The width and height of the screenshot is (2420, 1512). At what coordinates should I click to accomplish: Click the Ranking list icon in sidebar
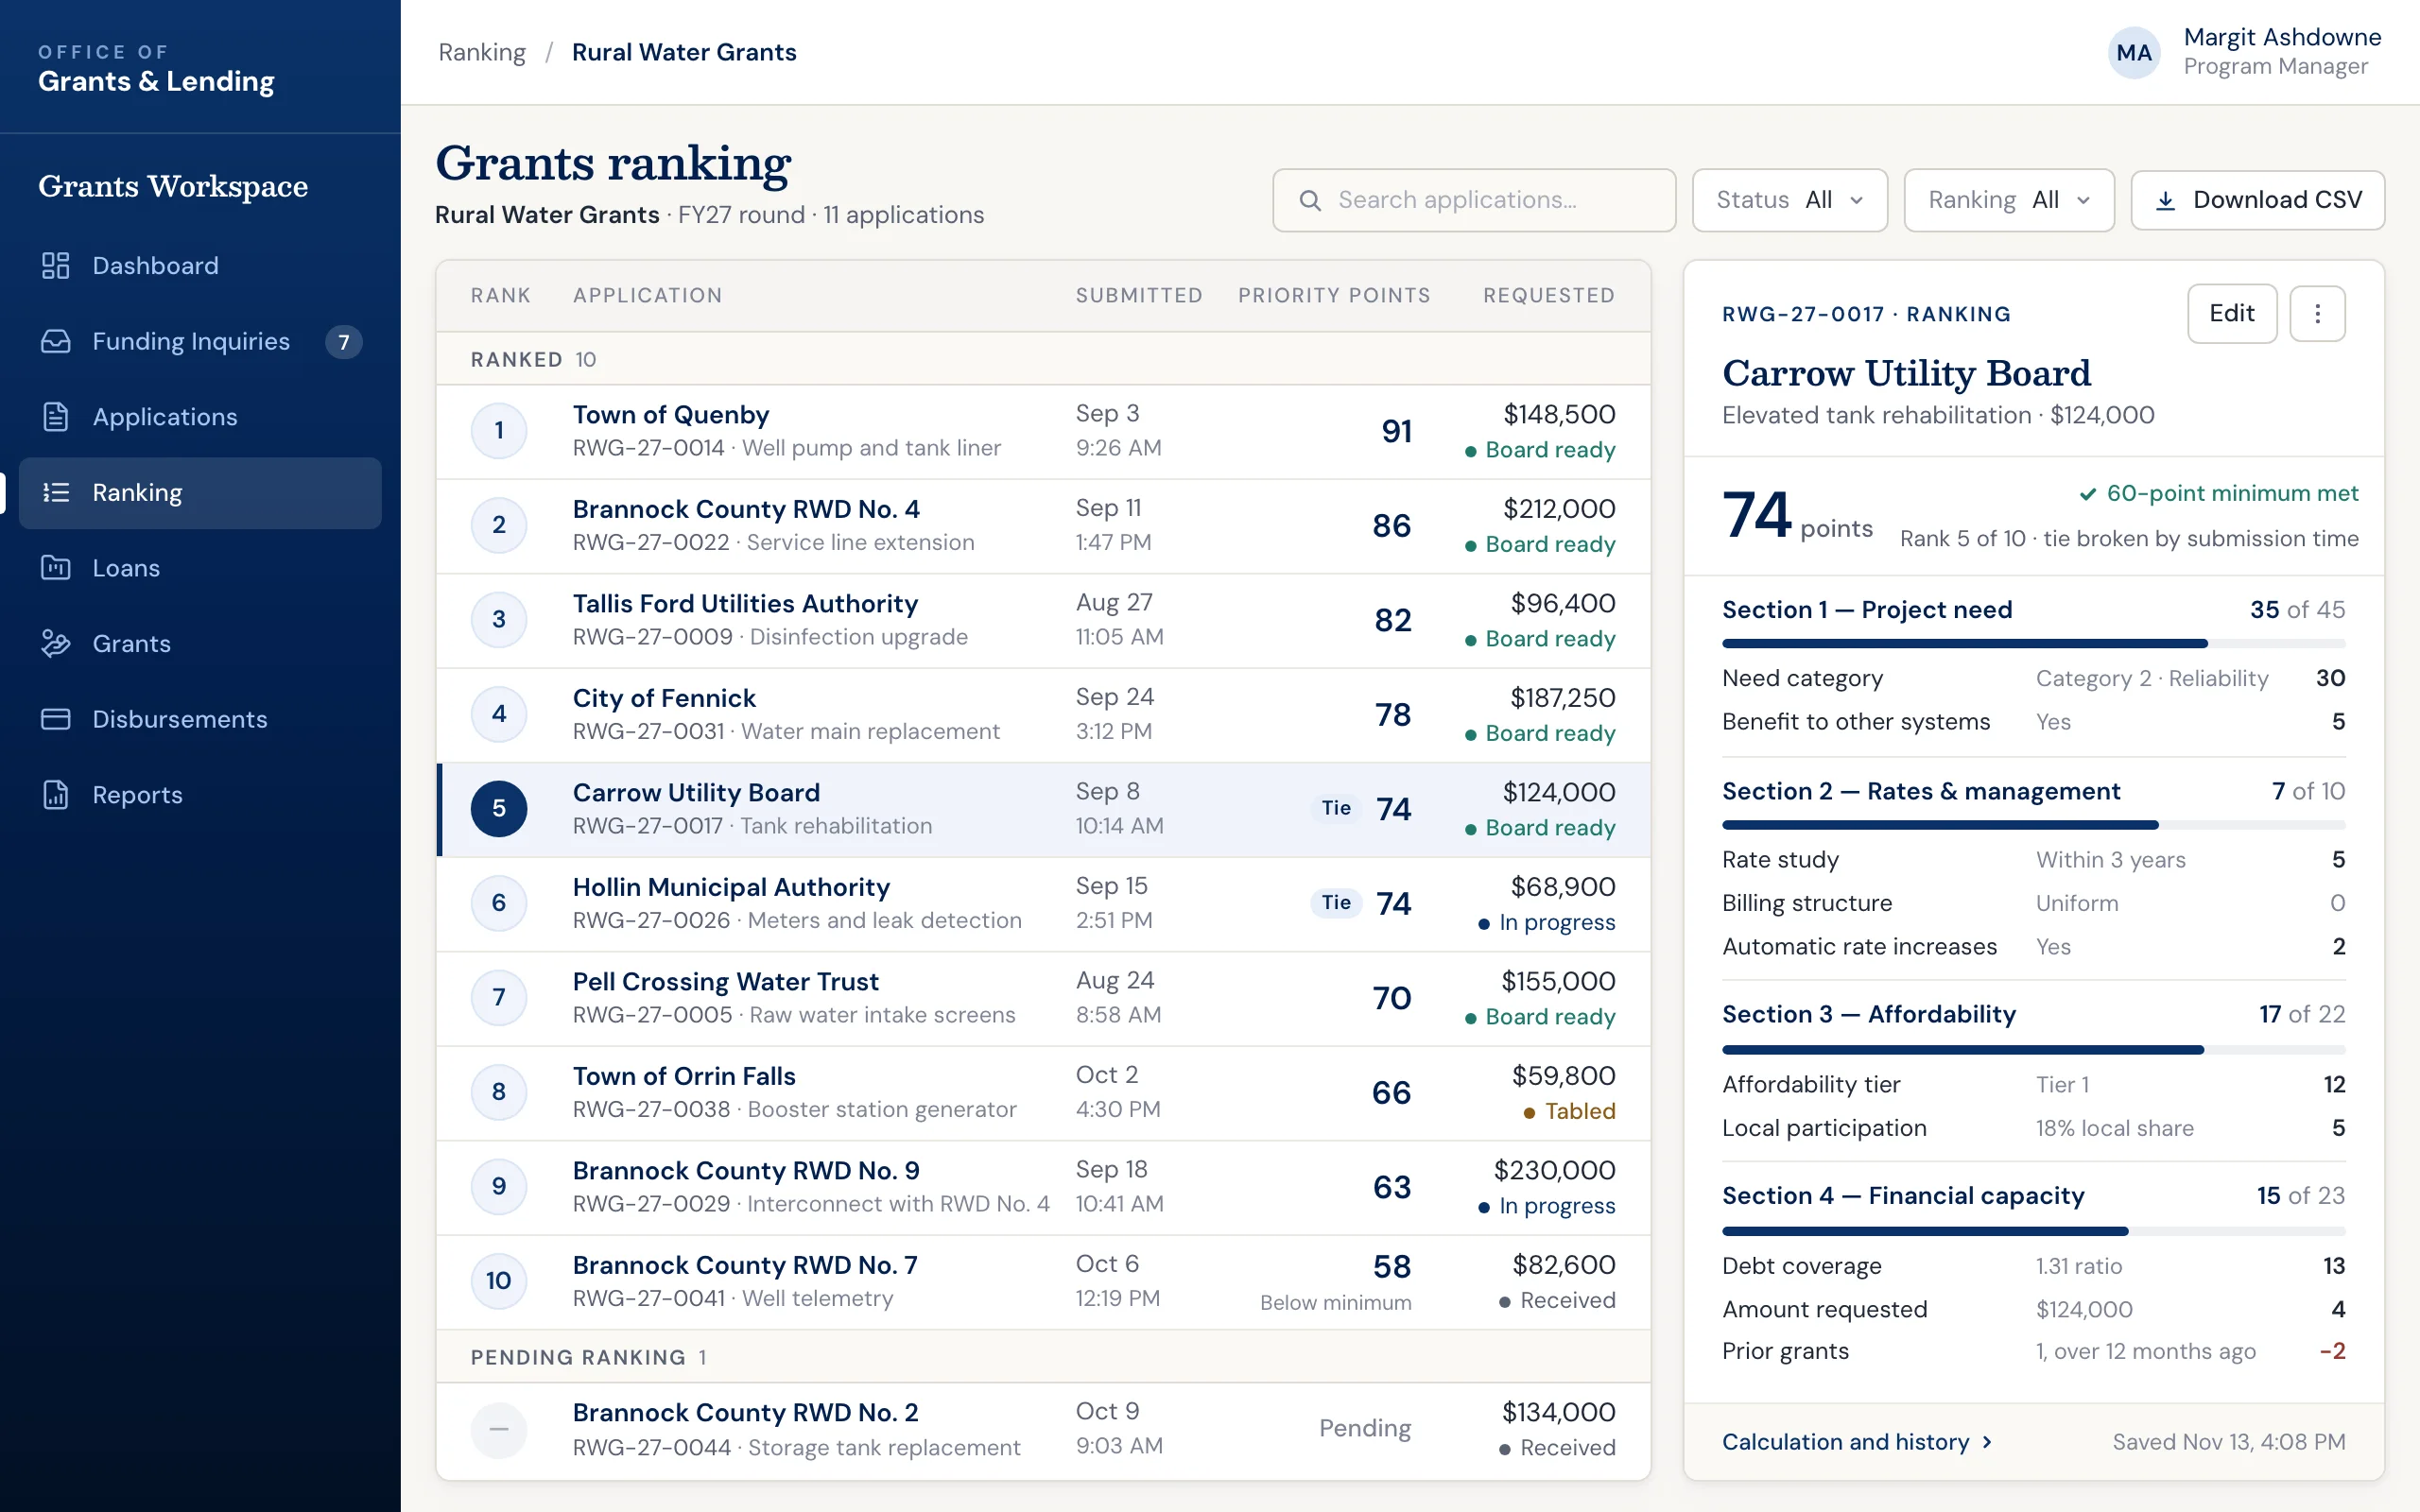coord(55,492)
